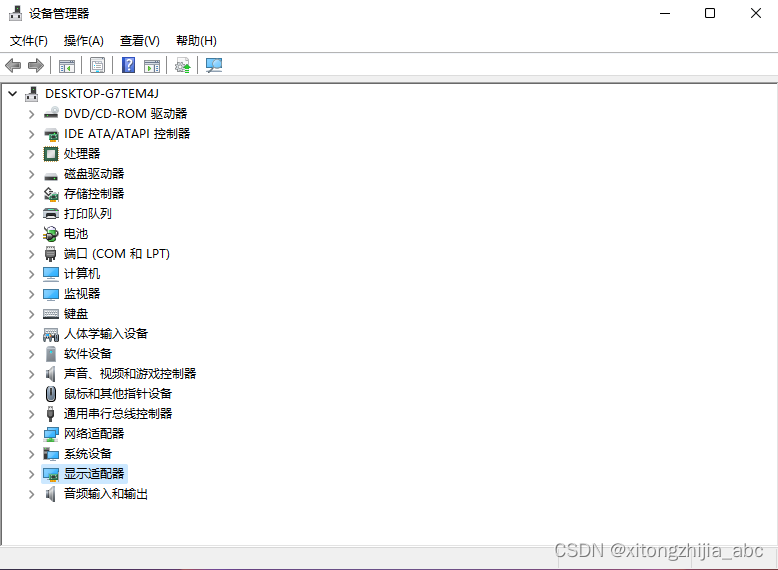This screenshot has height=570, width=778.
Task: Open the 查看(V) menu
Action: 140,41
